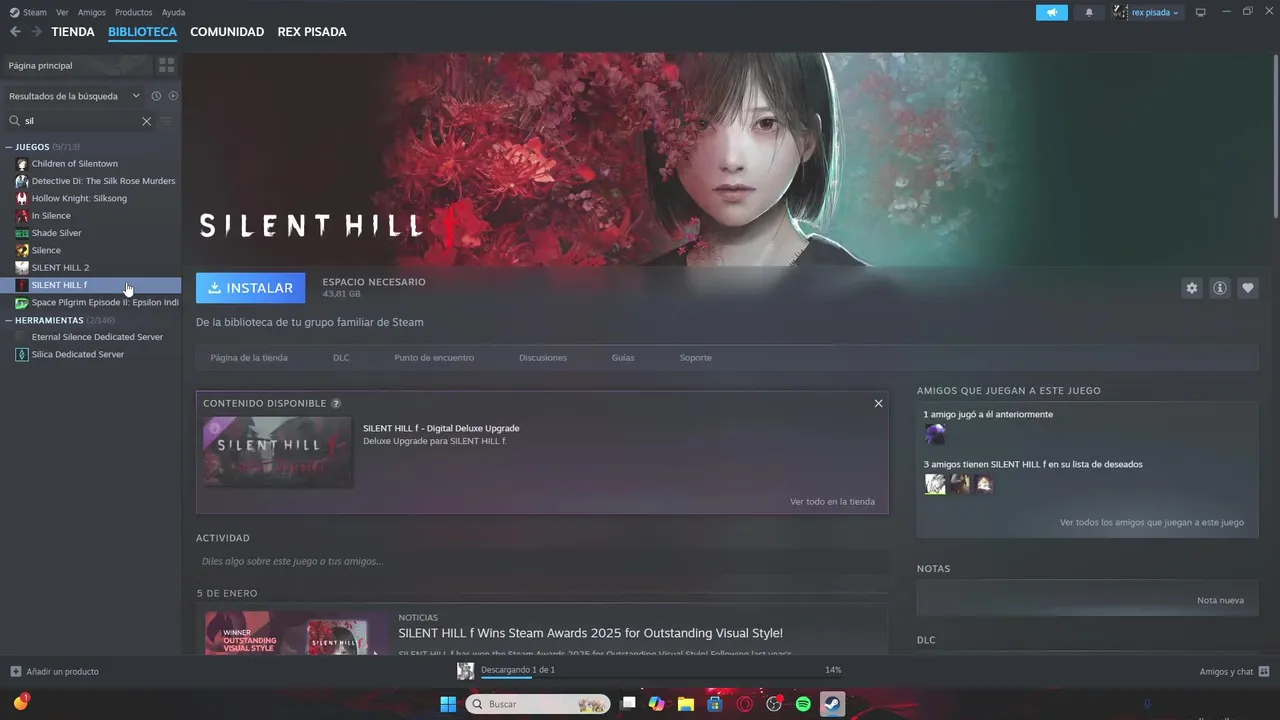Click the Windows taskbar search box
The height and width of the screenshot is (720, 1280).
[x=538, y=704]
